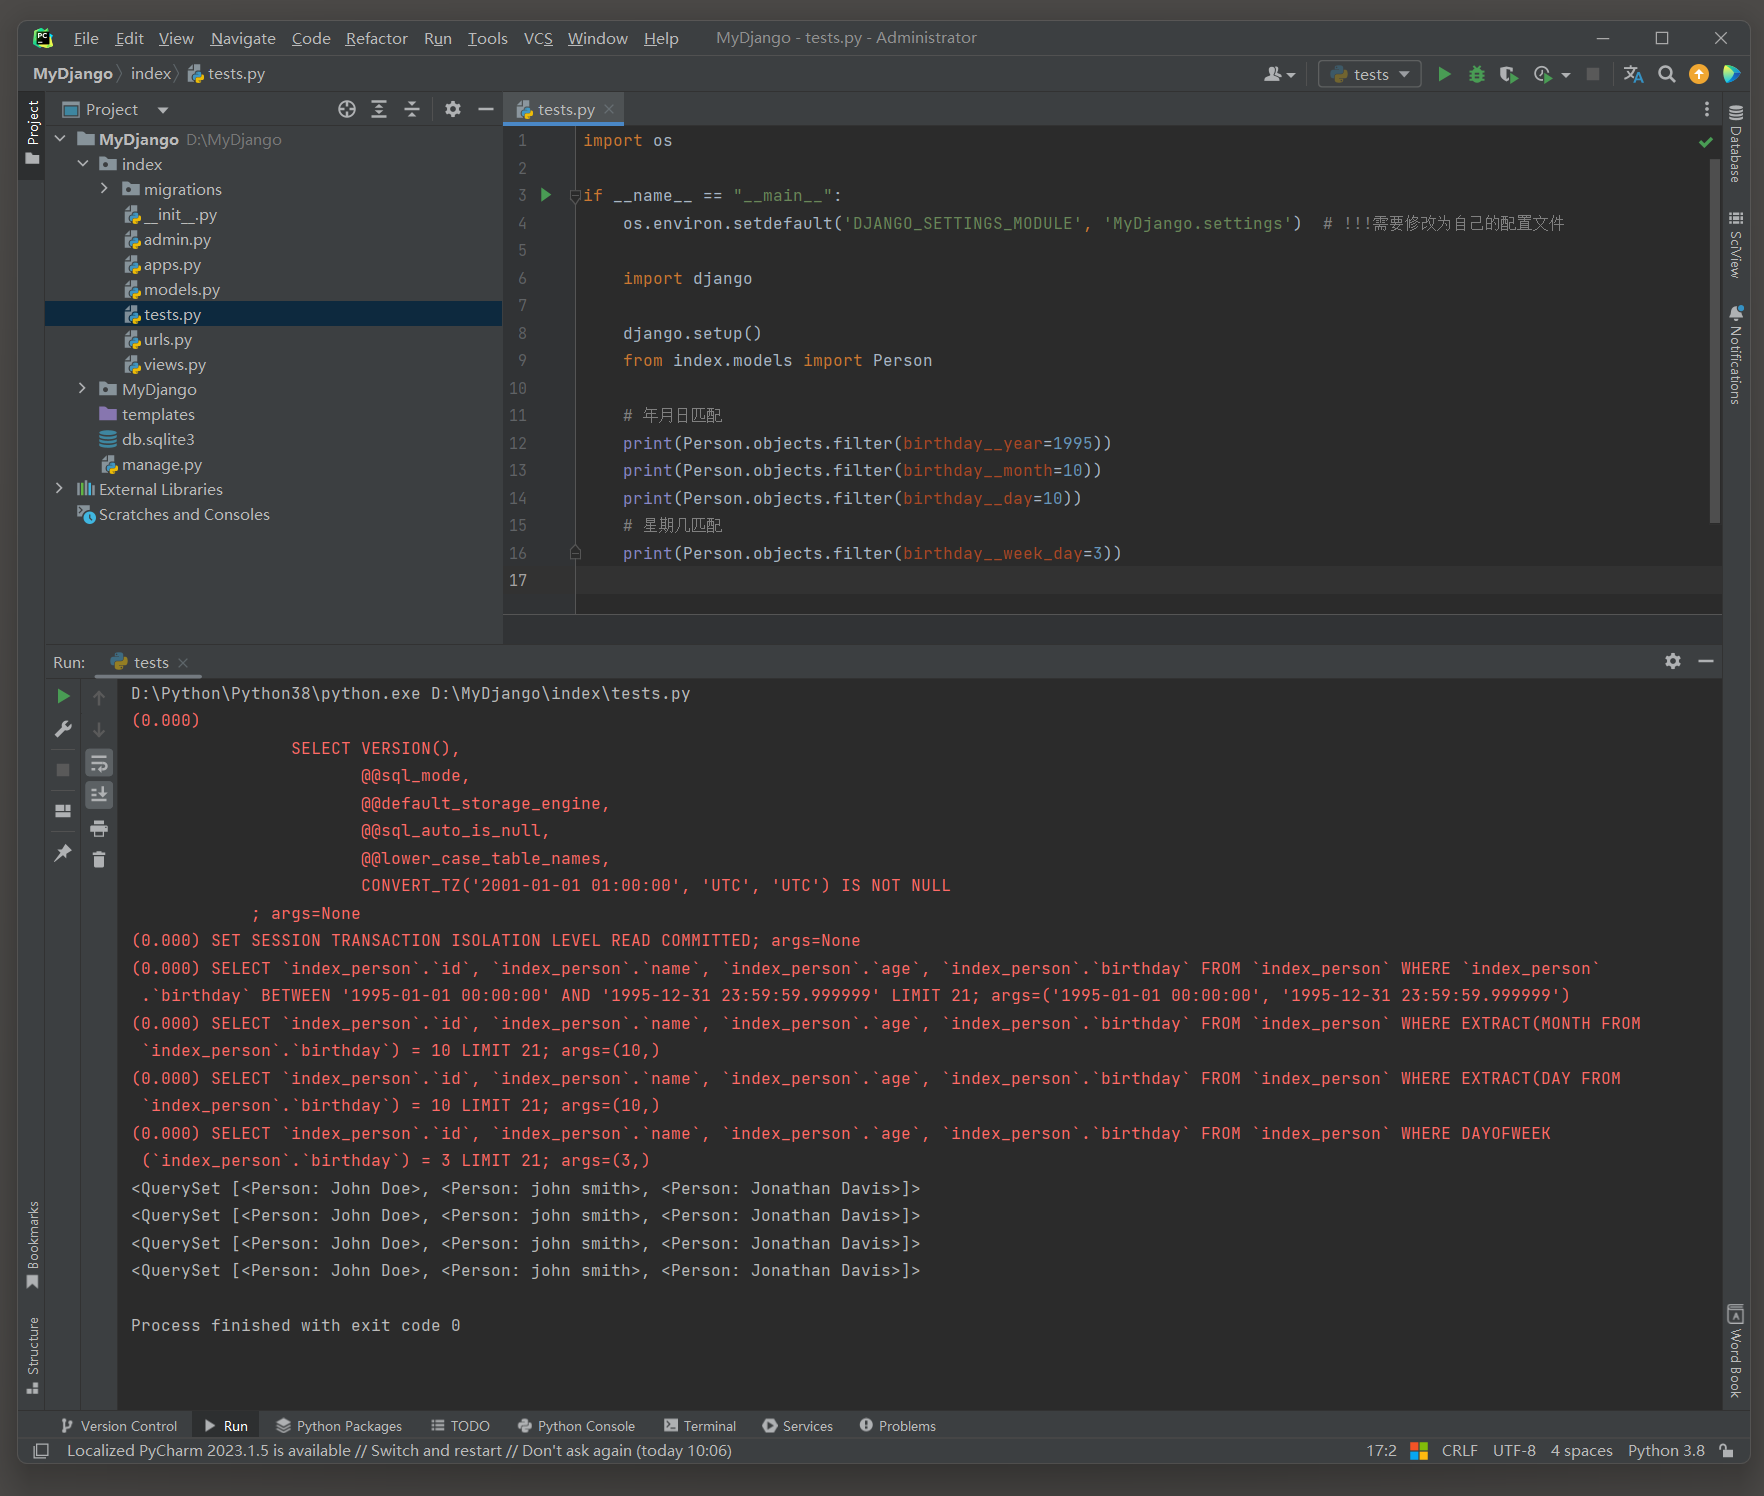This screenshot has width=1764, height=1496.
Task: Clear all console output trash icon
Action: click(99, 859)
